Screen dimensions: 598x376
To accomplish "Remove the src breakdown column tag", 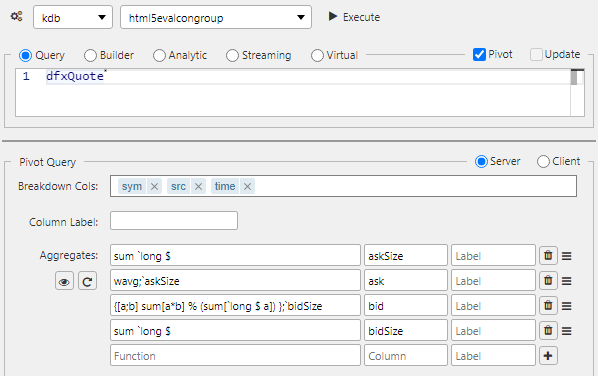I will tap(198, 186).
